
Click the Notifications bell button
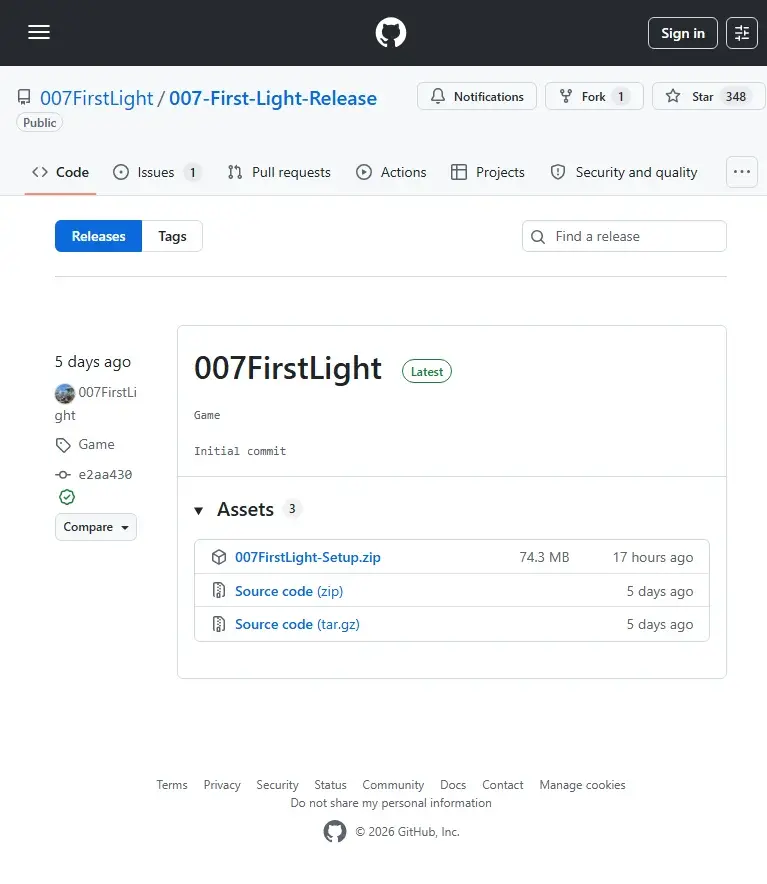pyautogui.click(x=477, y=96)
